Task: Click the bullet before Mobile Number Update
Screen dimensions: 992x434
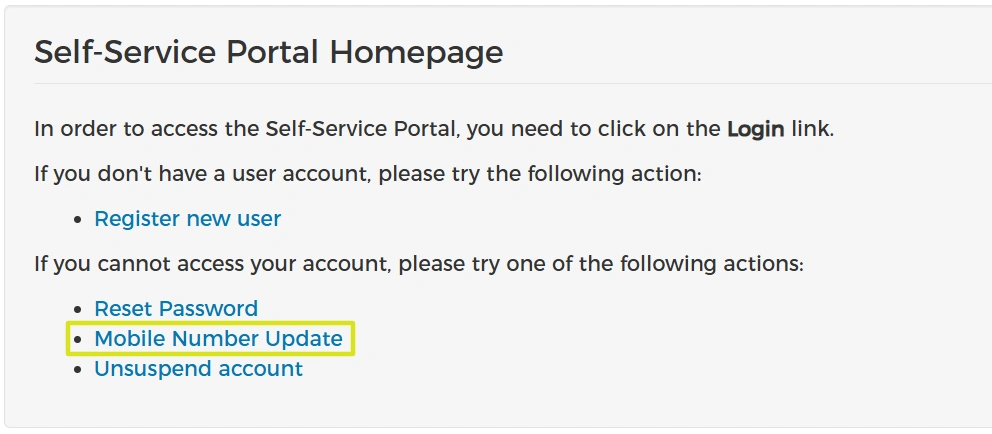Action: click(80, 340)
